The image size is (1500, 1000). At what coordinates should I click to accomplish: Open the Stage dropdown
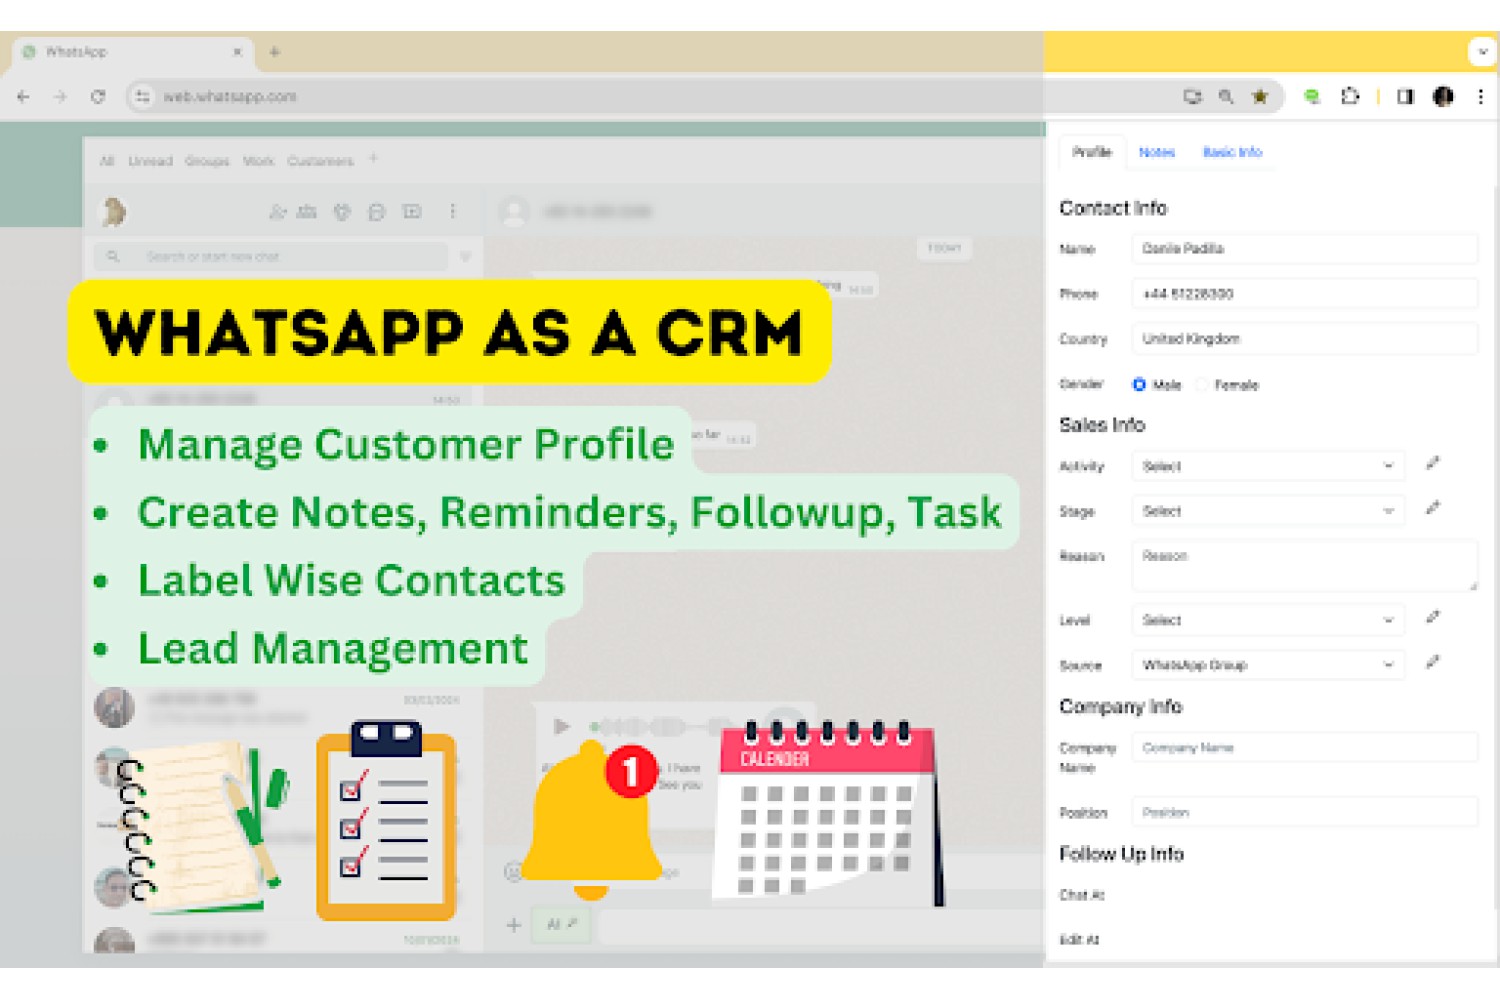tap(1268, 511)
